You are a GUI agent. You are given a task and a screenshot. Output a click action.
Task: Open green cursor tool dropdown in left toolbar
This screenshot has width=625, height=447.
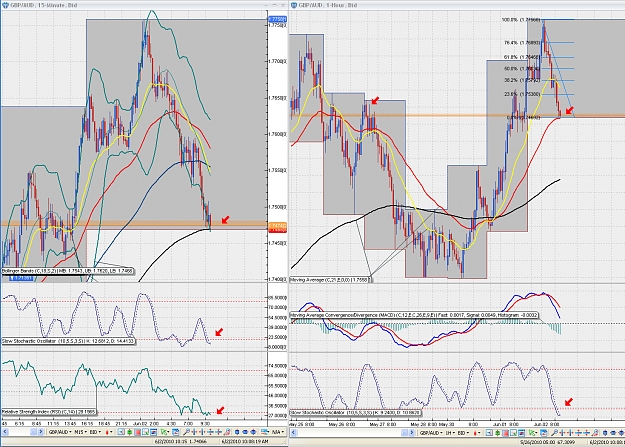tap(165, 432)
